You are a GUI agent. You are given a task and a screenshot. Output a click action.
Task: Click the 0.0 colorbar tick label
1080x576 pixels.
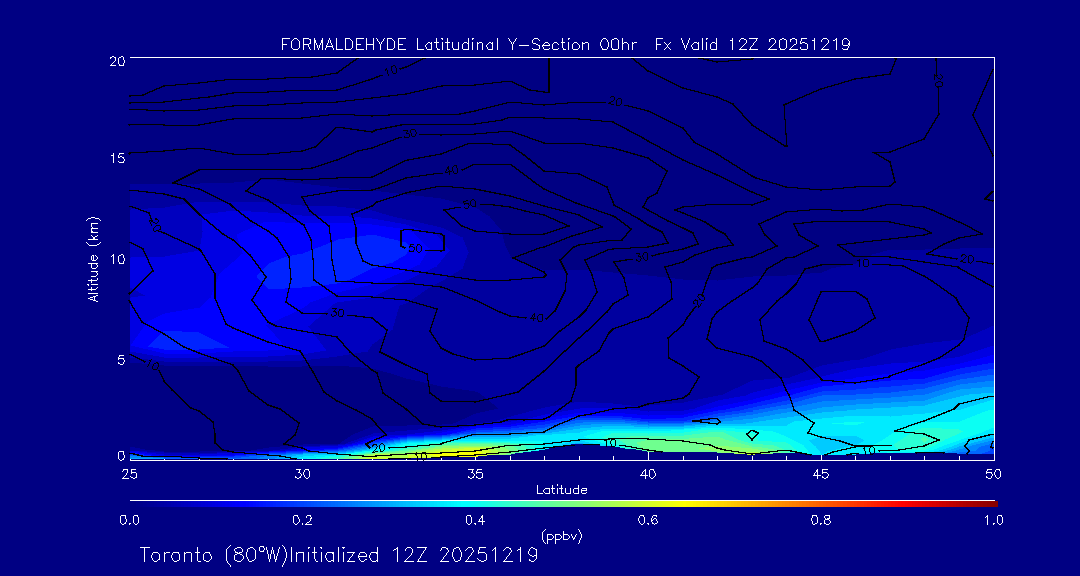pos(129,520)
